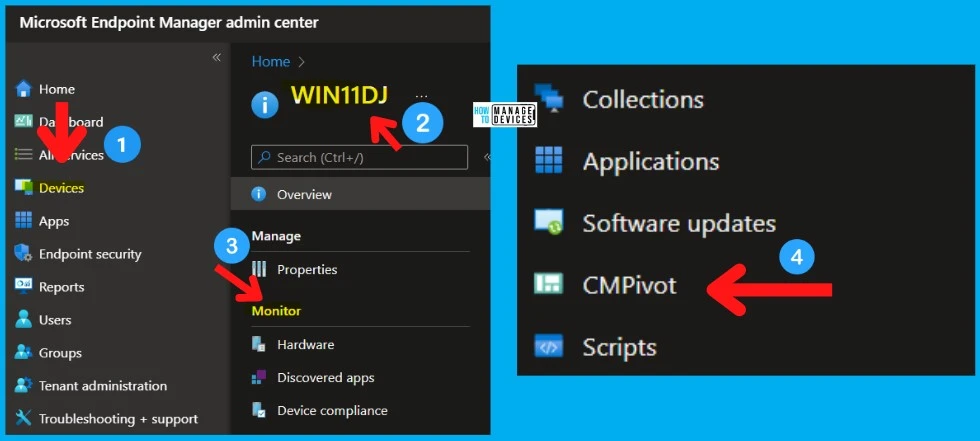The image size is (980, 441).
Task: Click the Endpoint security shield icon
Action: click(23, 254)
